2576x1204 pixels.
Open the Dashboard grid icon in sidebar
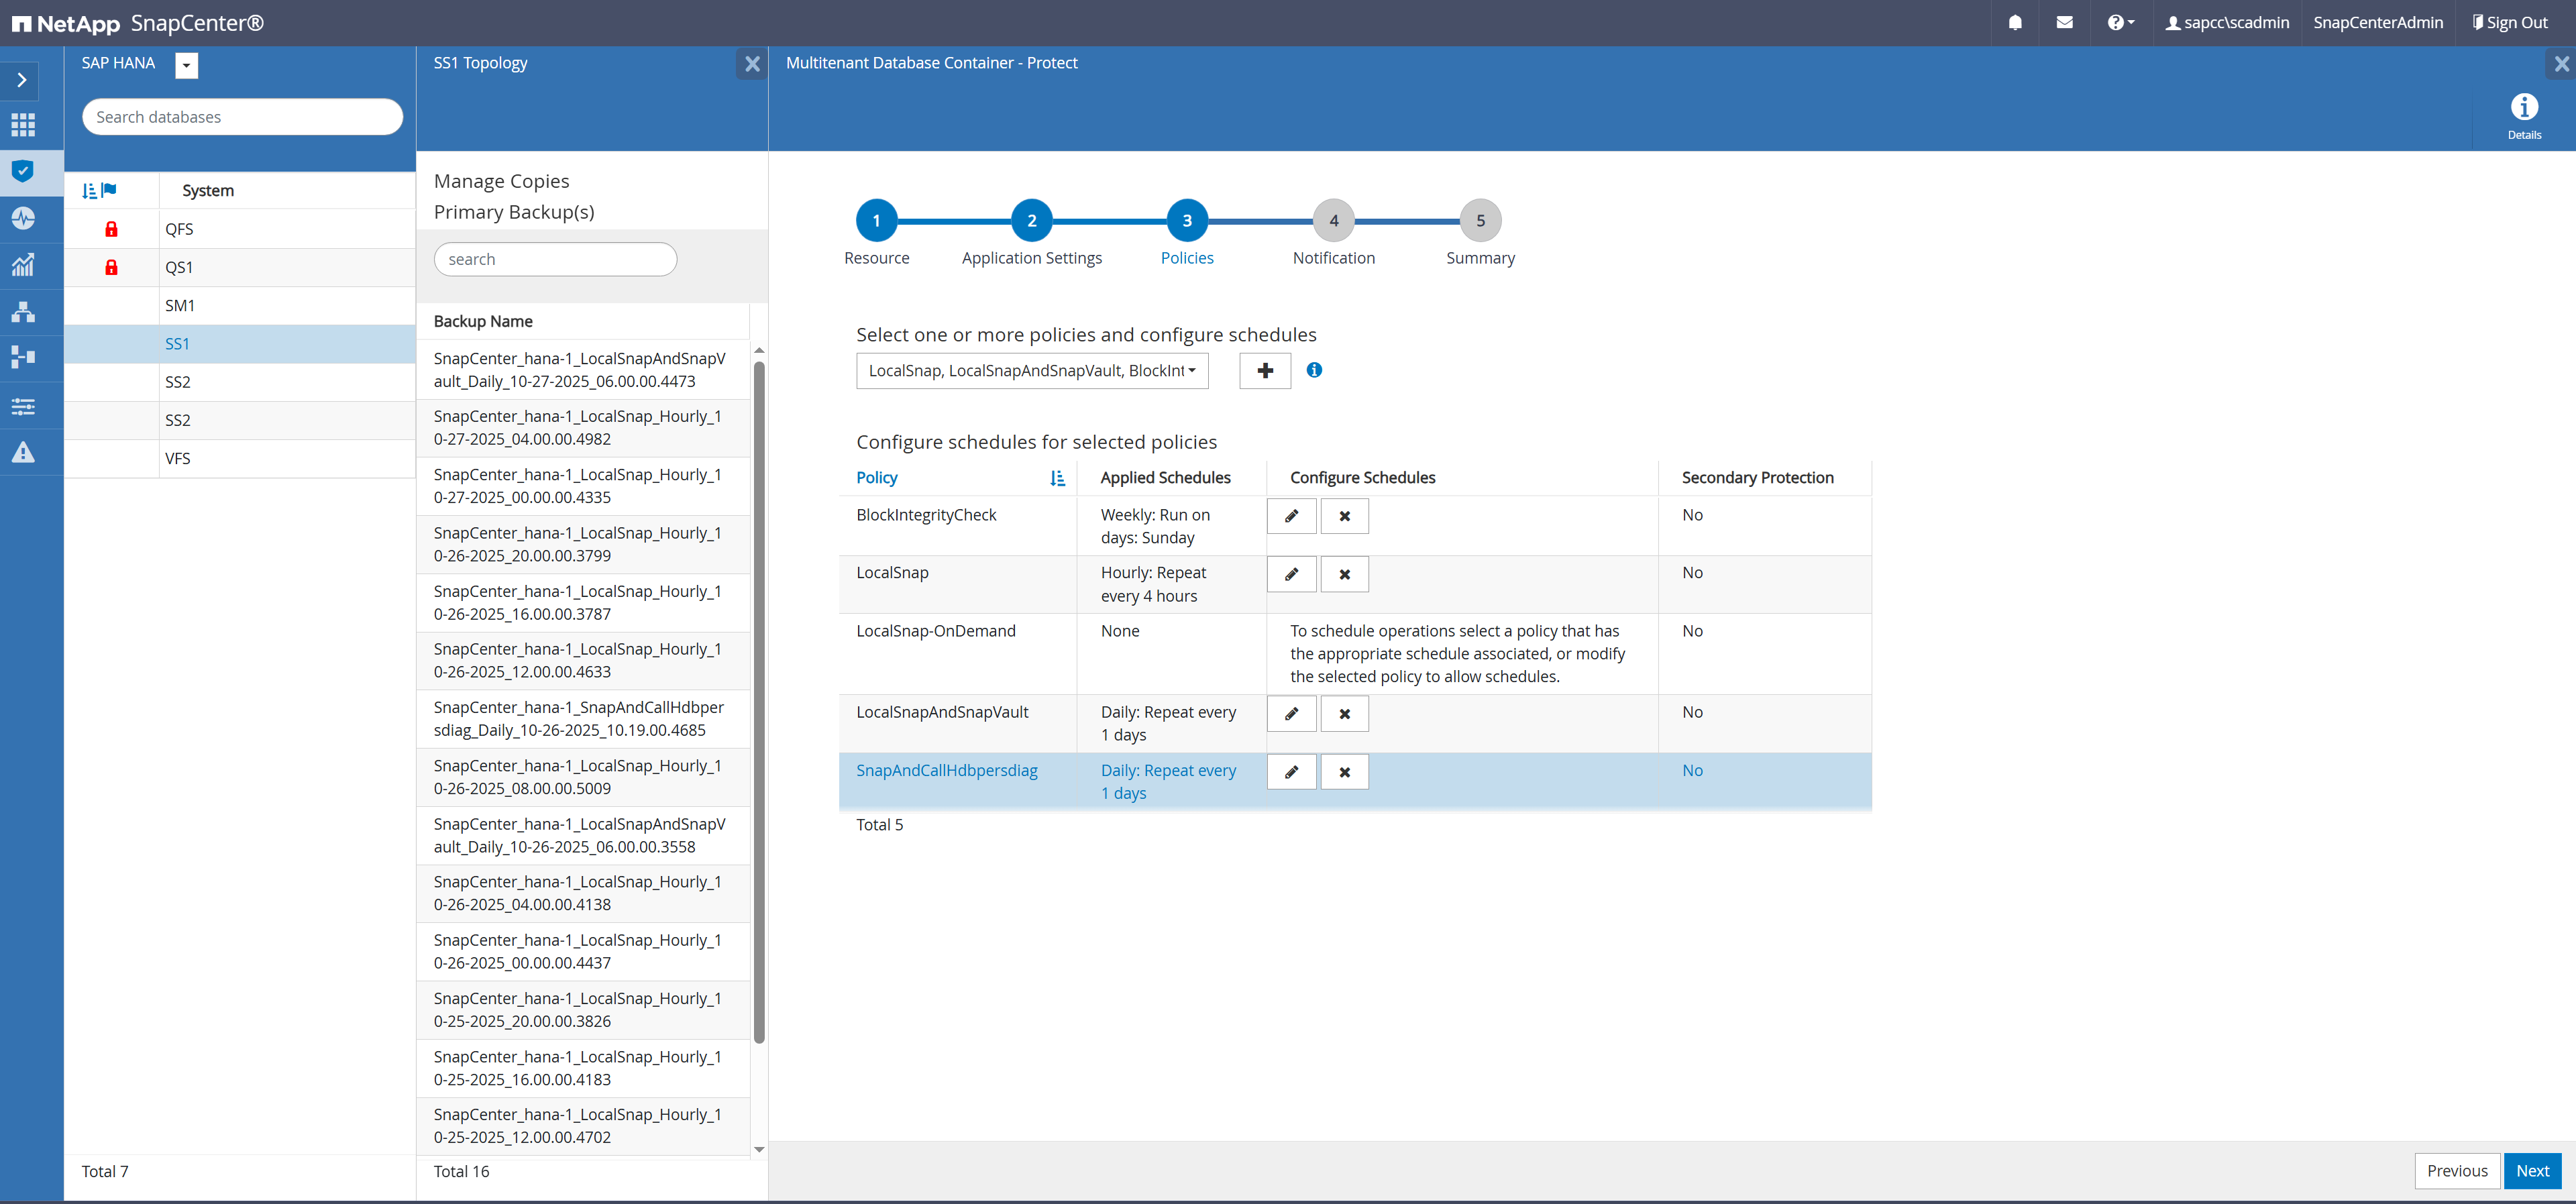tap(23, 125)
